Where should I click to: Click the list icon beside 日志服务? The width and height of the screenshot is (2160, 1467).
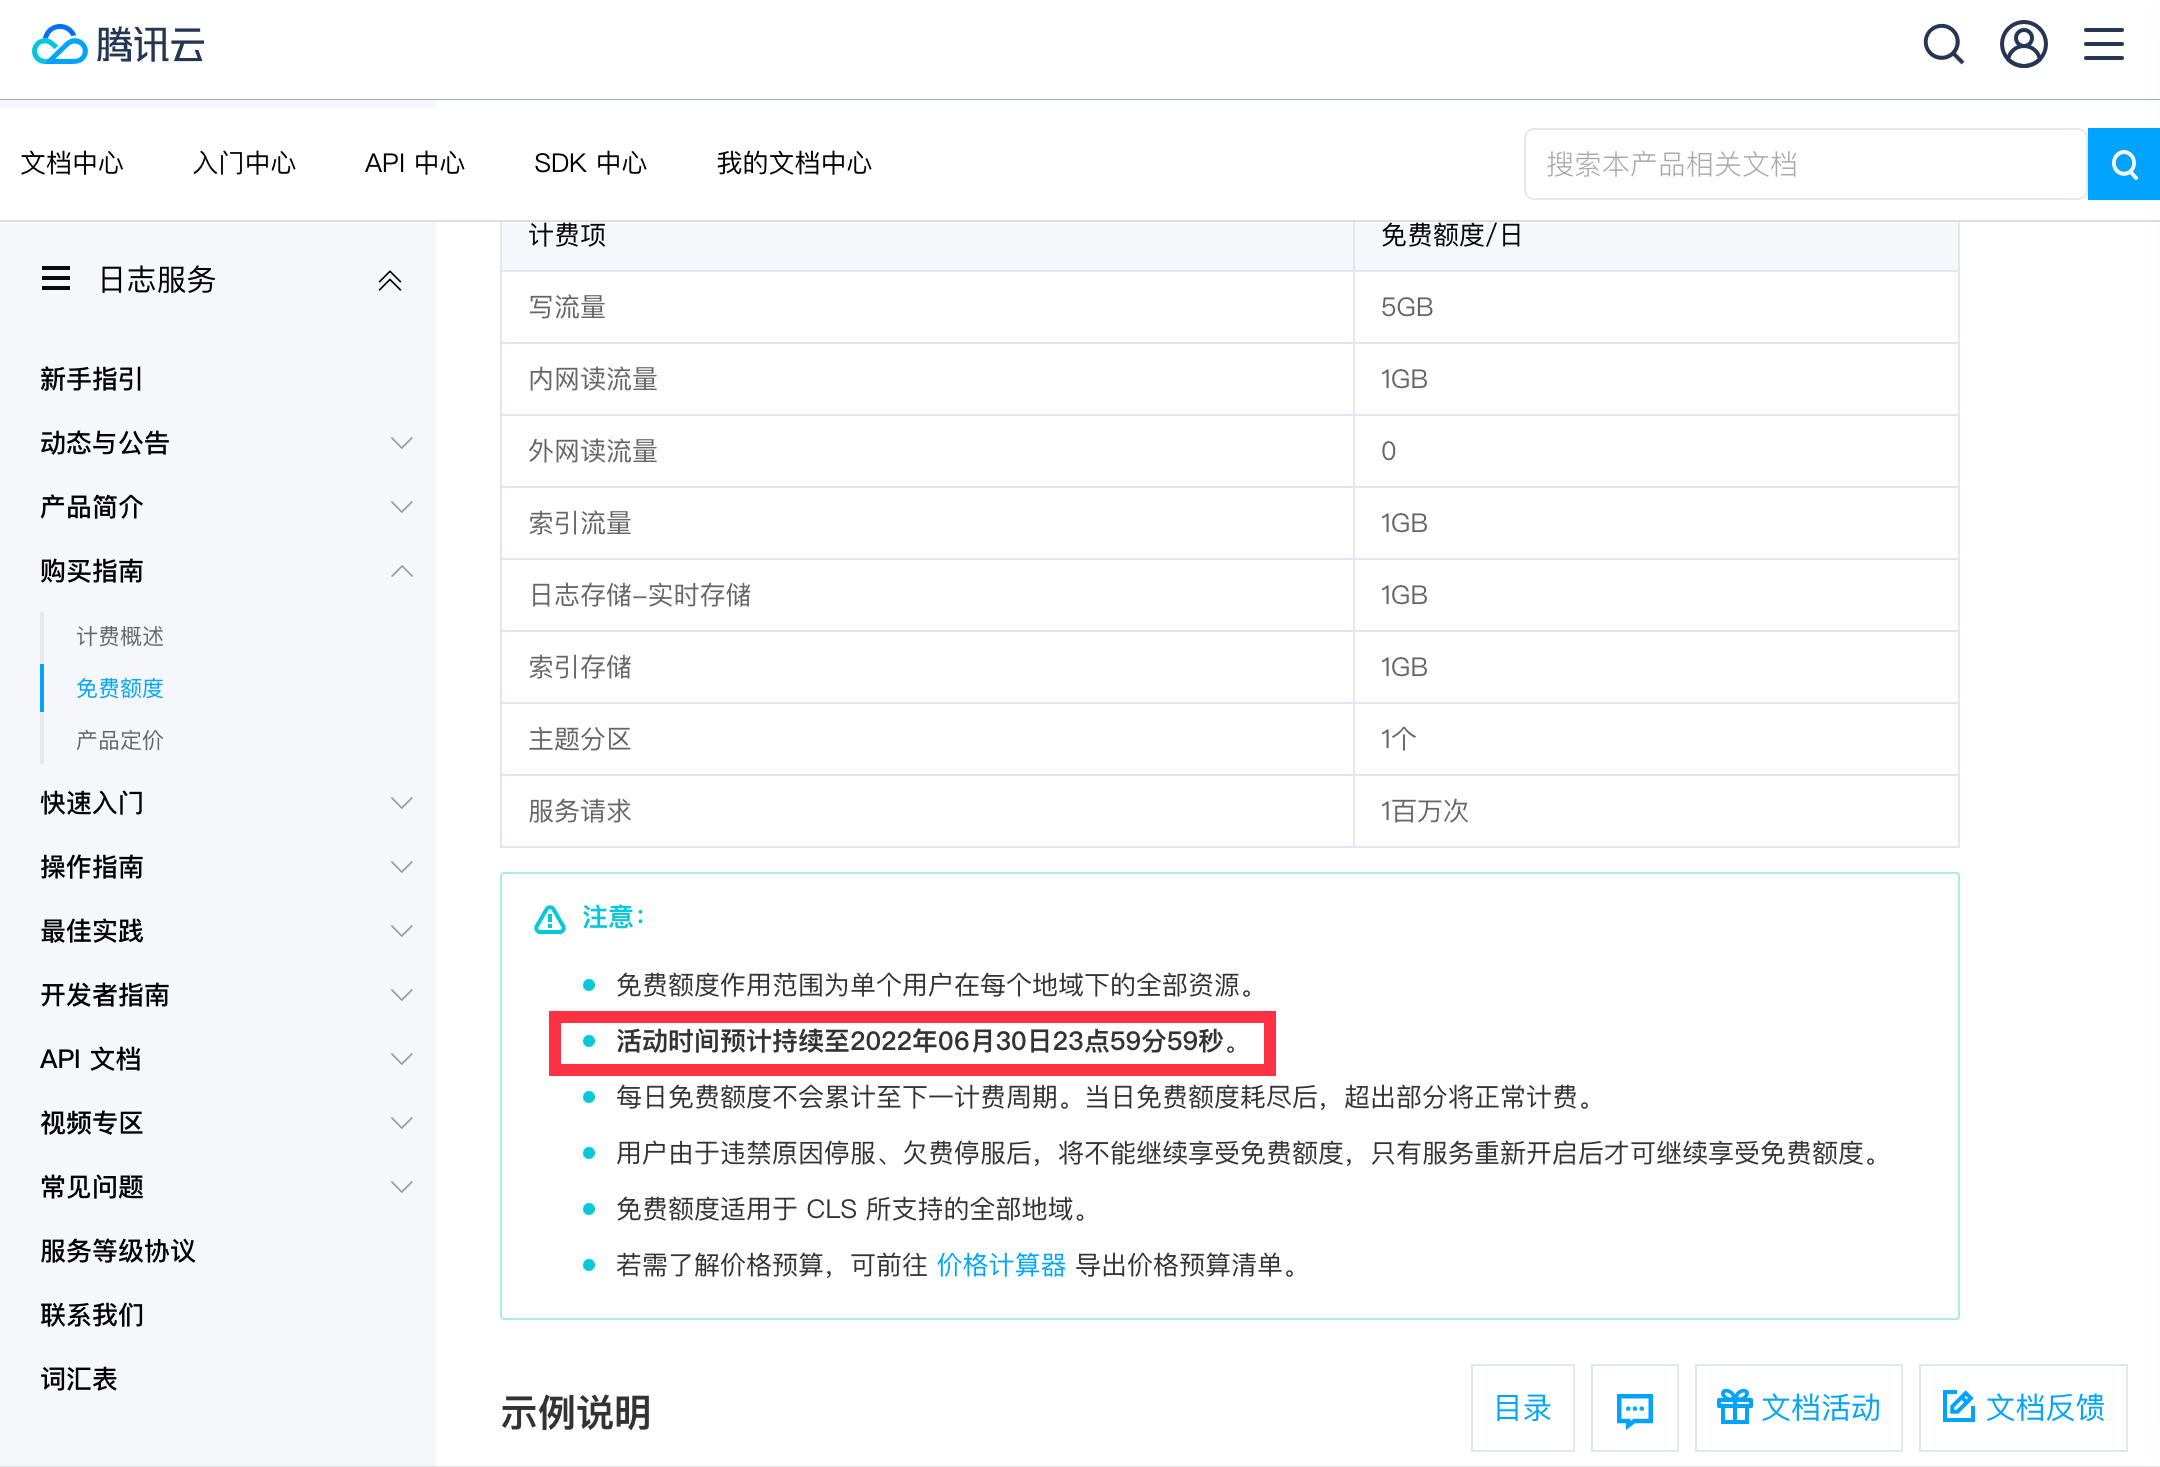coord(56,280)
